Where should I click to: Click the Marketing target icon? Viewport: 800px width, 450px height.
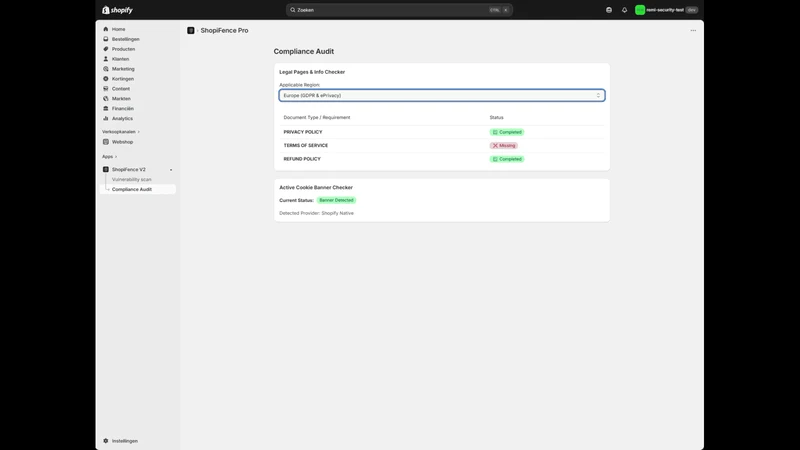(106, 69)
